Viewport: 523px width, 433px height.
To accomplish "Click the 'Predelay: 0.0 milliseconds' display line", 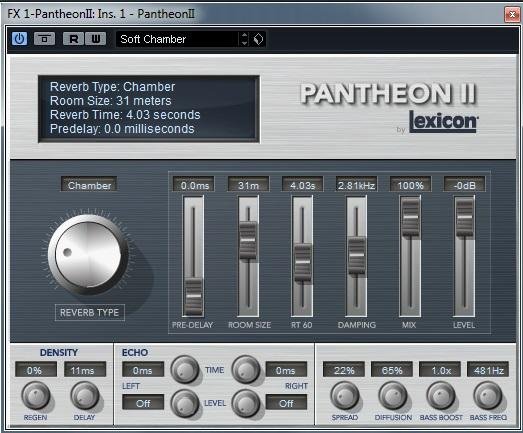I will 122,129.
